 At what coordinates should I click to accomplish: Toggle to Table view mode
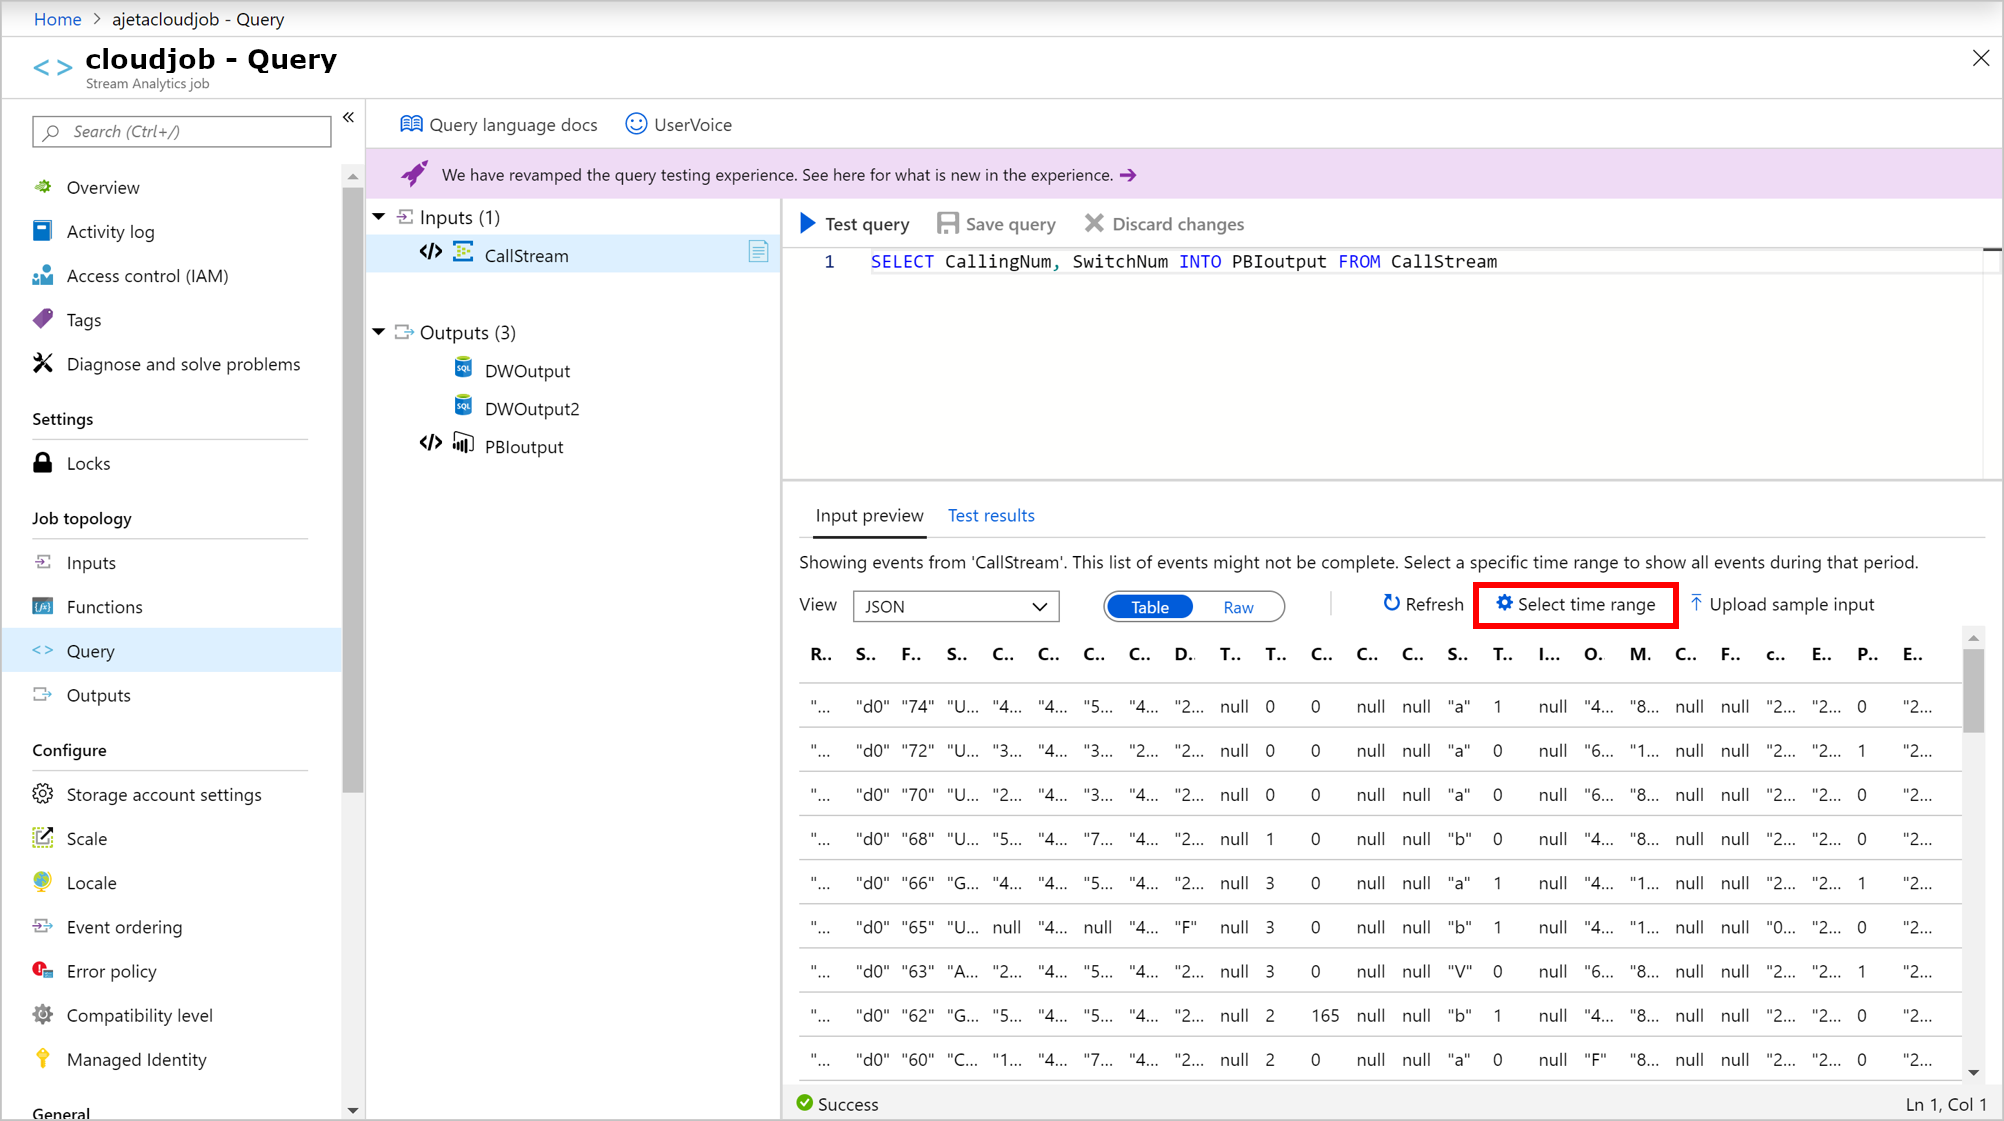click(1149, 606)
